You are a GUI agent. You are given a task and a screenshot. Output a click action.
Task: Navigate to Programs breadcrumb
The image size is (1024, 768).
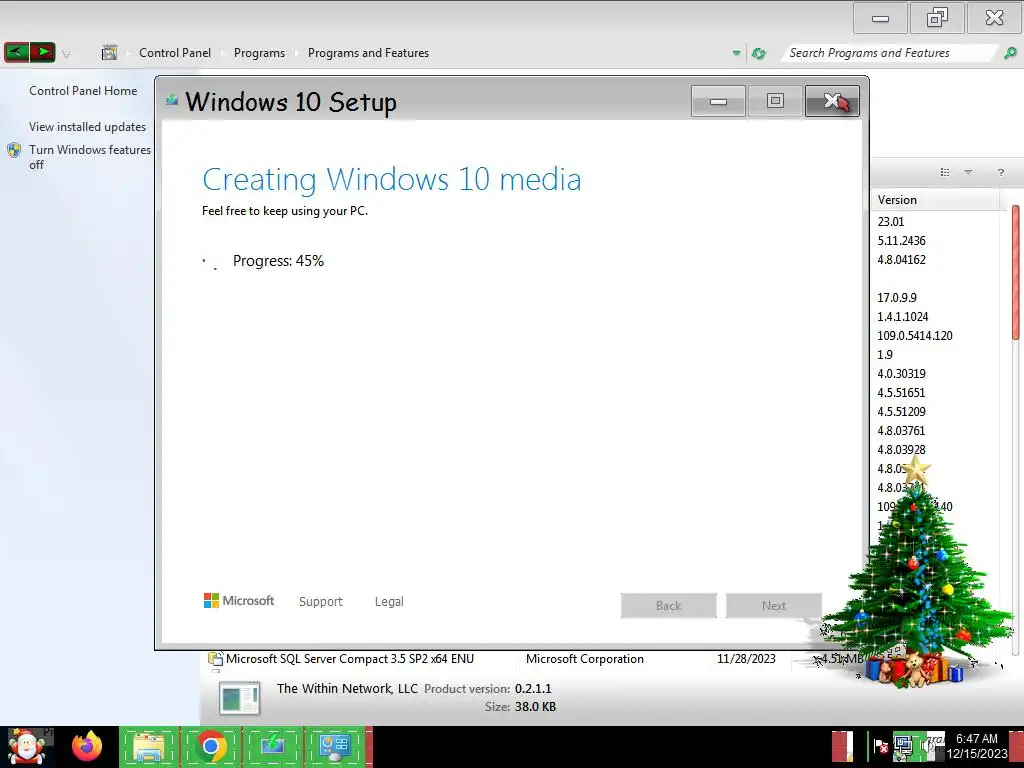click(x=259, y=53)
